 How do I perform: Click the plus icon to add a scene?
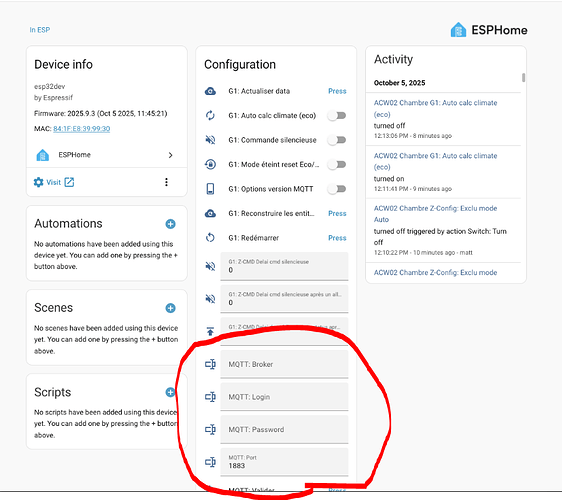click(170, 308)
